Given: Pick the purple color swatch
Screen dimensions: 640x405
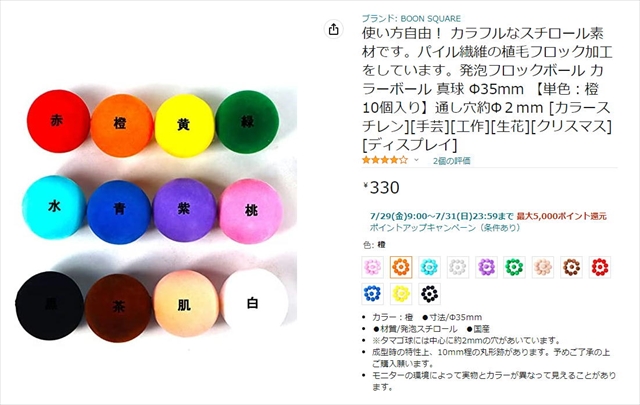Looking at the screenshot, I should (486, 267).
